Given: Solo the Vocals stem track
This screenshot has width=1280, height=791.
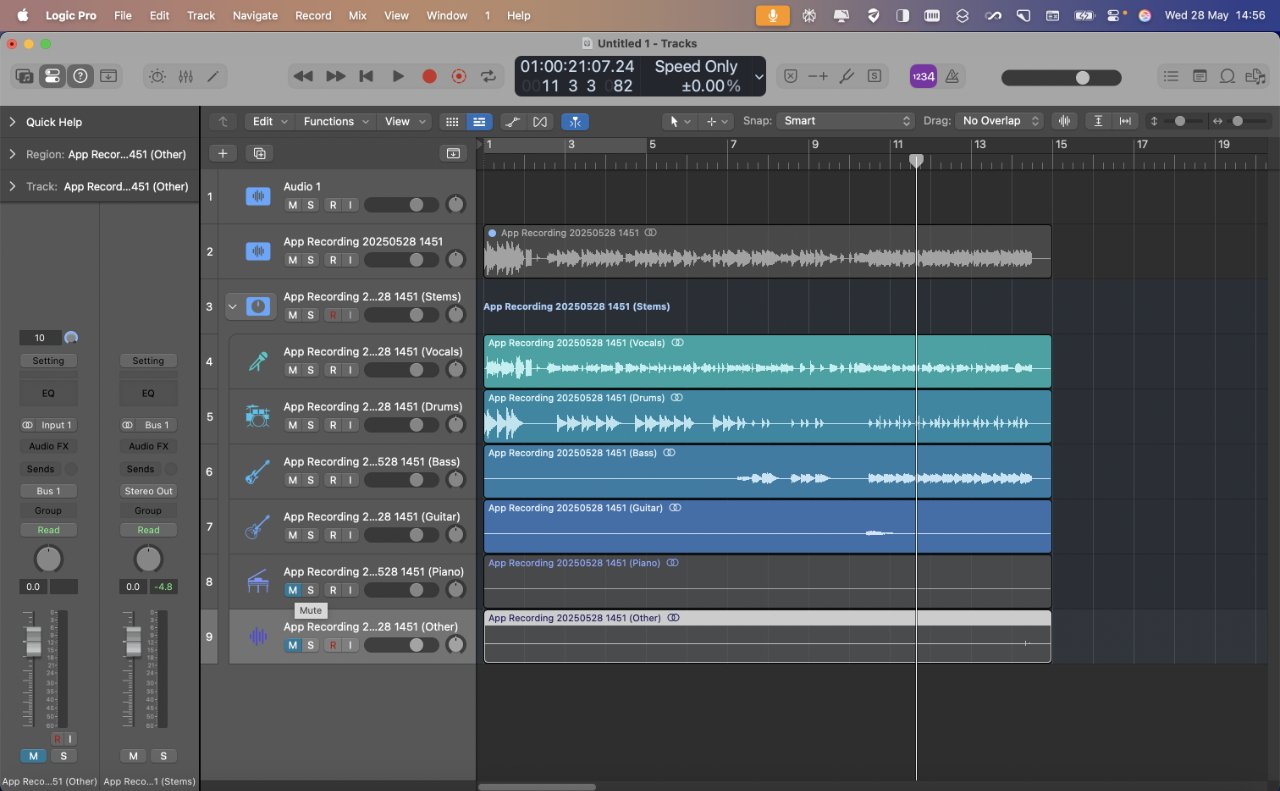Looking at the screenshot, I should [x=310, y=370].
